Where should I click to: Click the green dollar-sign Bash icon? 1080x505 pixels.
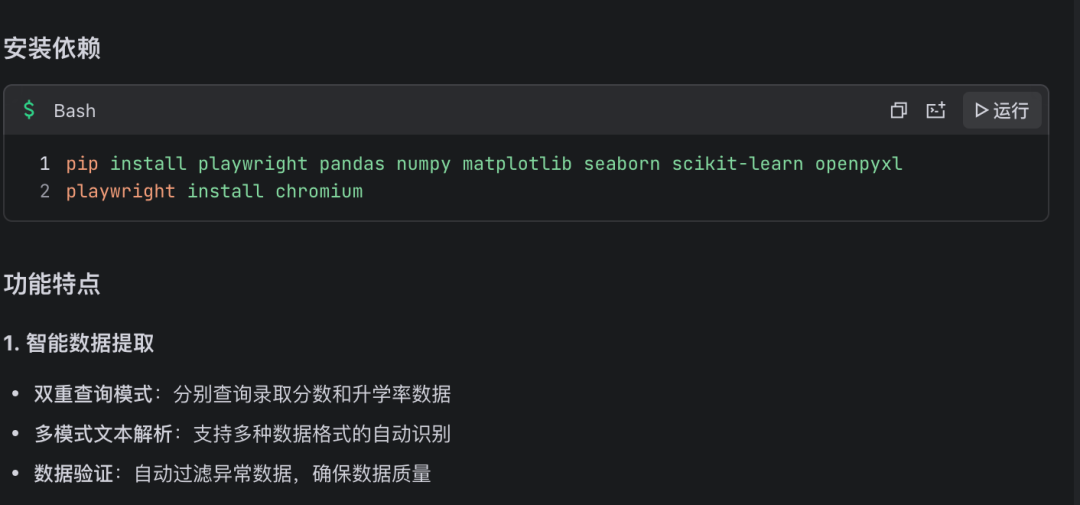[29, 110]
